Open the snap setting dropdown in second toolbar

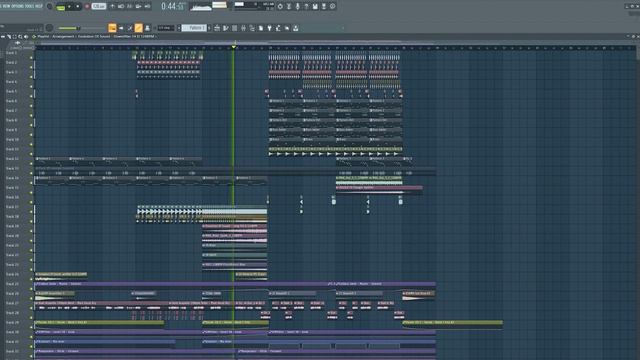(166, 28)
